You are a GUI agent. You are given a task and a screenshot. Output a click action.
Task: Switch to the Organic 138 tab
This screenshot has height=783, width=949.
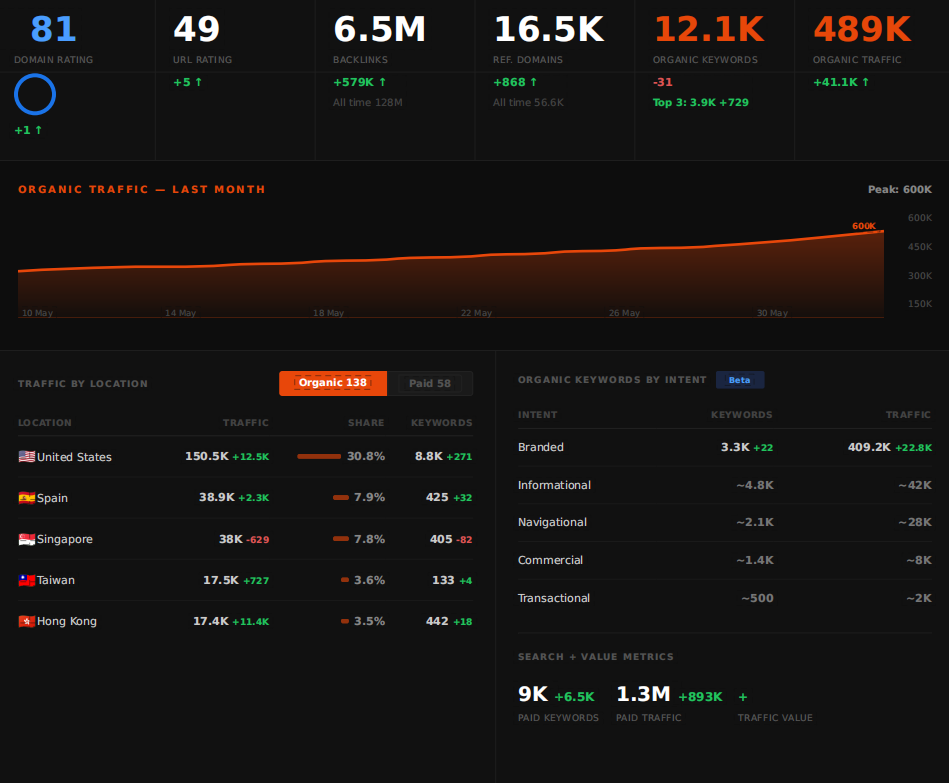coord(333,383)
